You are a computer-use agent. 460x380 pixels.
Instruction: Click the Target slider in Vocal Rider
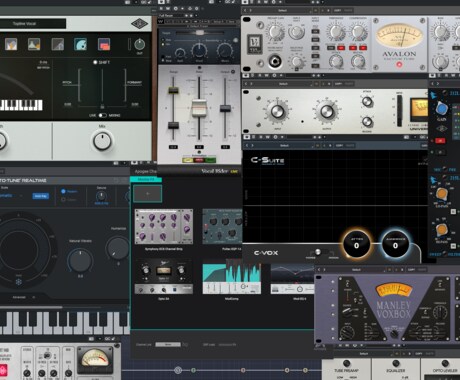[199, 33]
